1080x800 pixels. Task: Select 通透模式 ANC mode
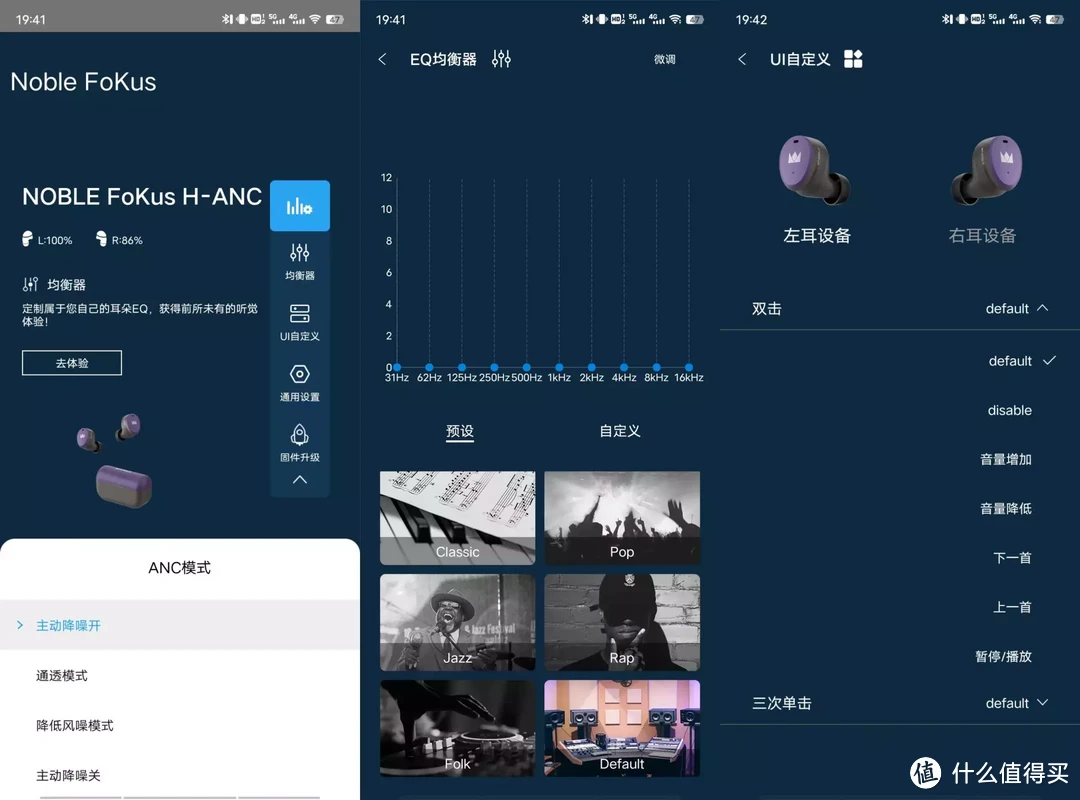[180, 675]
